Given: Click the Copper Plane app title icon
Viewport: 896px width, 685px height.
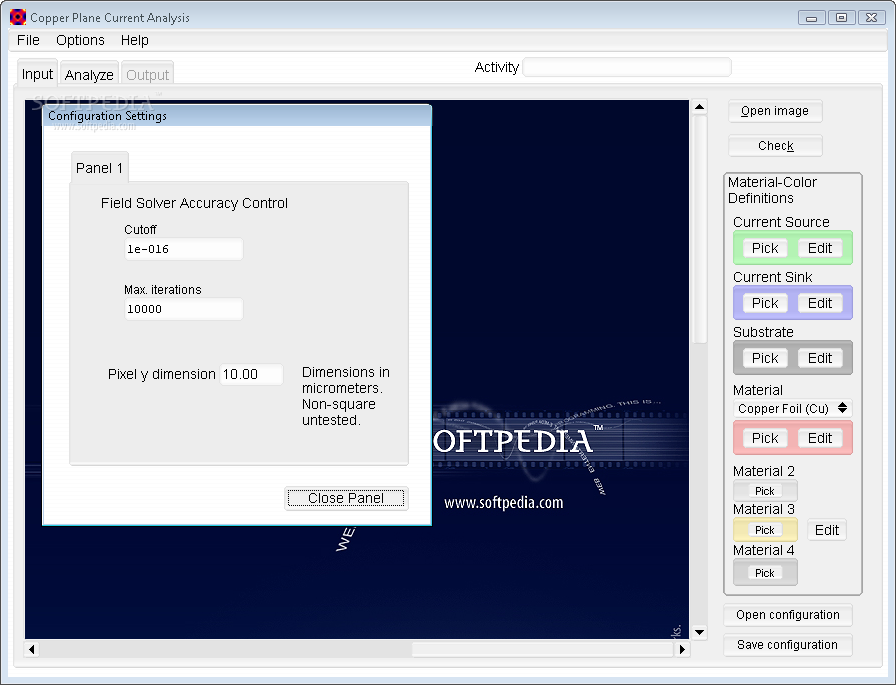Looking at the screenshot, I should (x=18, y=17).
